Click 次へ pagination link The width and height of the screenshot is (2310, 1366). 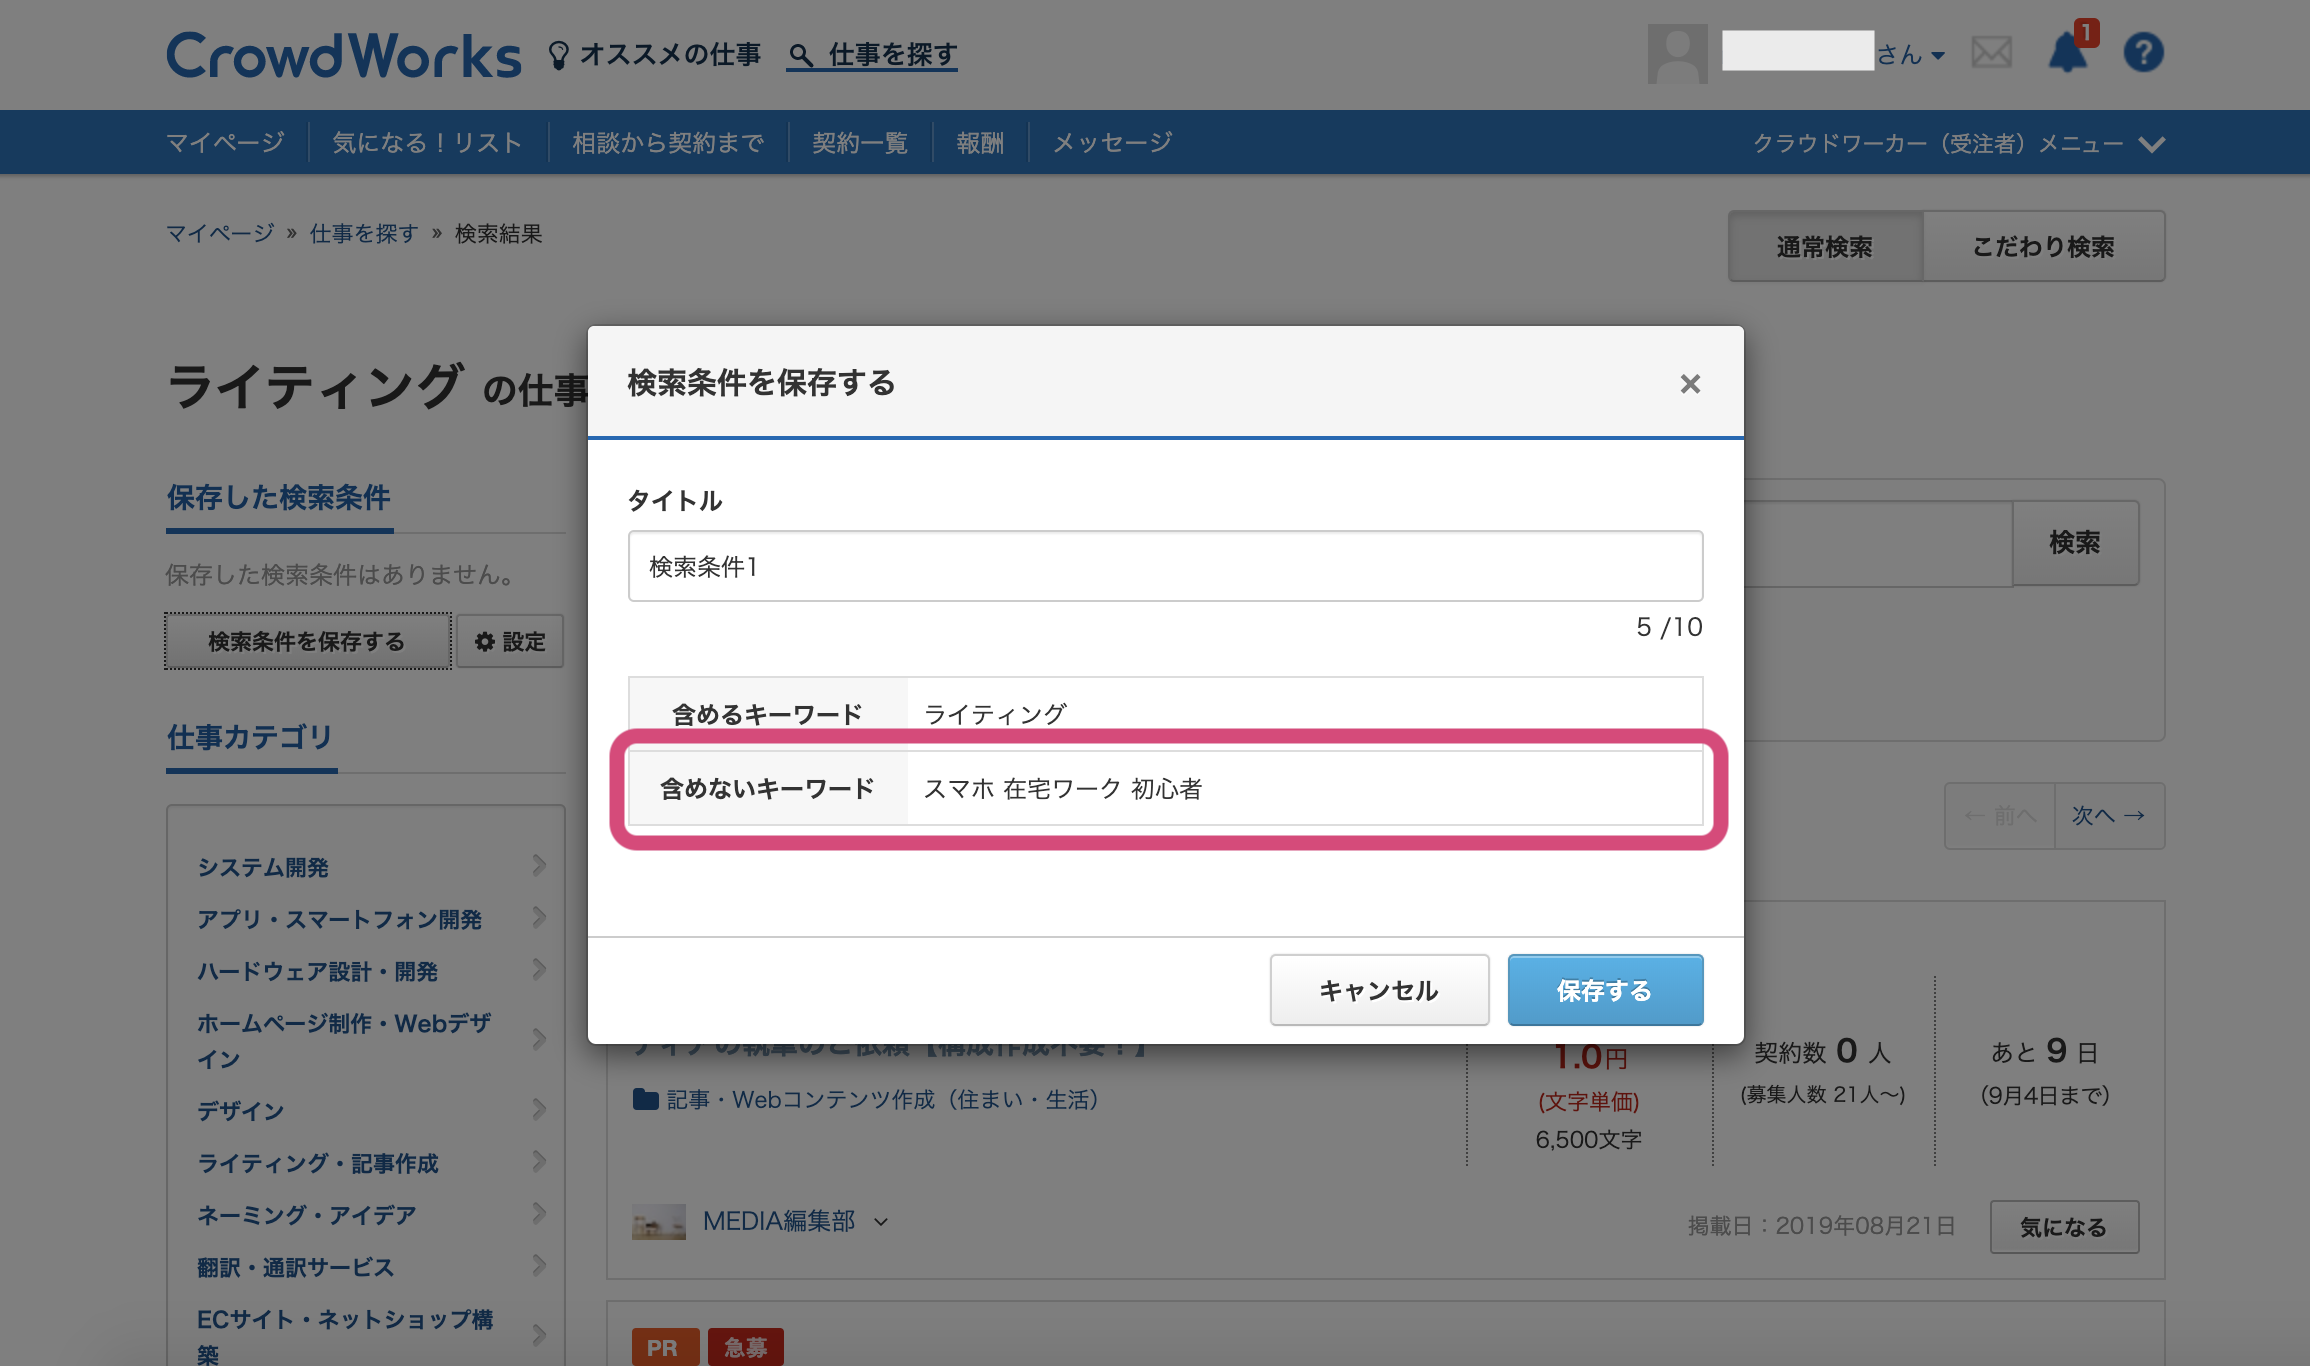click(2108, 816)
